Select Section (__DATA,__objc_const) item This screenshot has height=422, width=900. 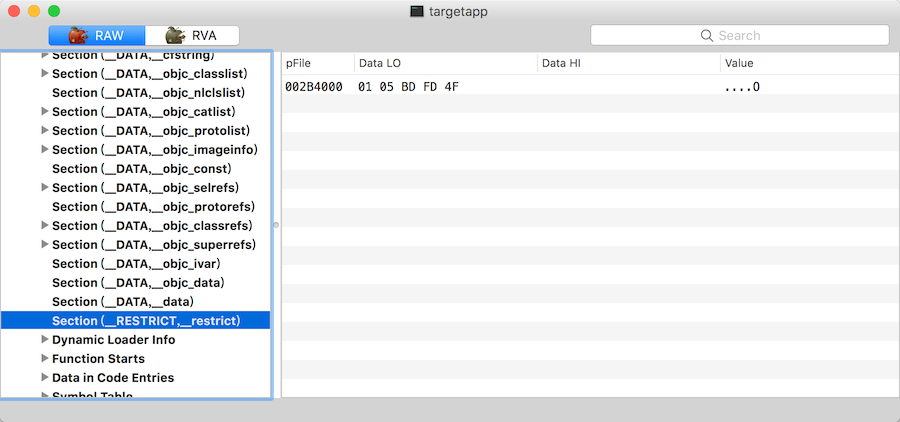pyautogui.click(x=136, y=169)
